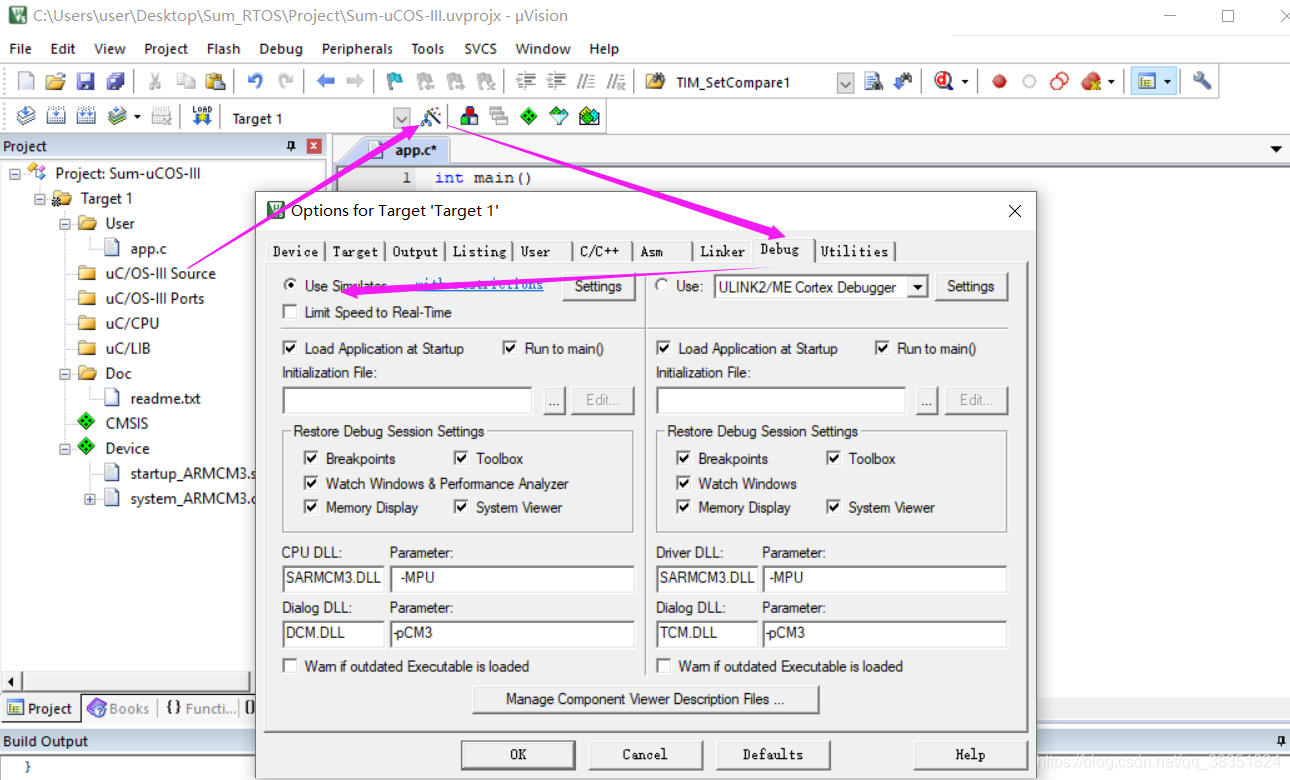Collapse the Project: Sum-uCOS-III tree node
Screen dimensions: 1290x780
(x=16, y=173)
